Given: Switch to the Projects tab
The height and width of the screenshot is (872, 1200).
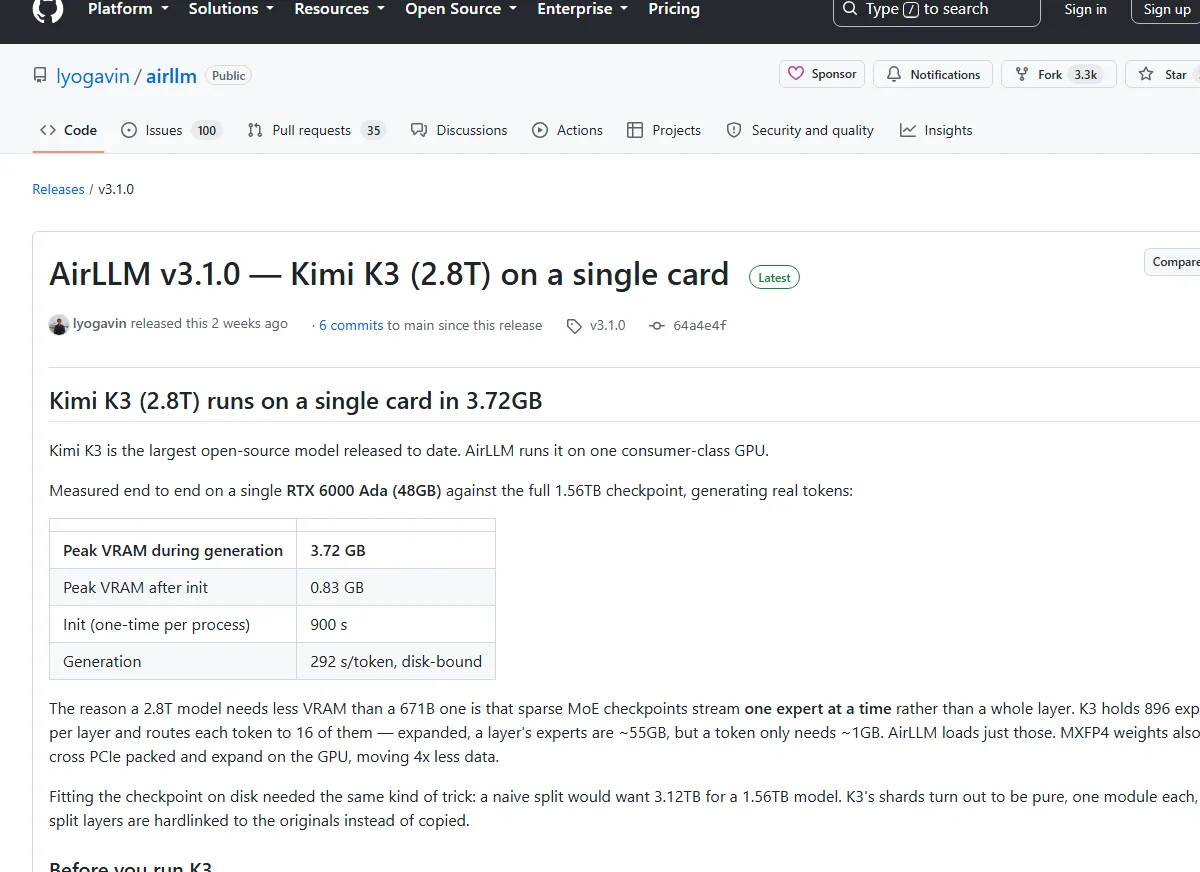Looking at the screenshot, I should click(664, 130).
